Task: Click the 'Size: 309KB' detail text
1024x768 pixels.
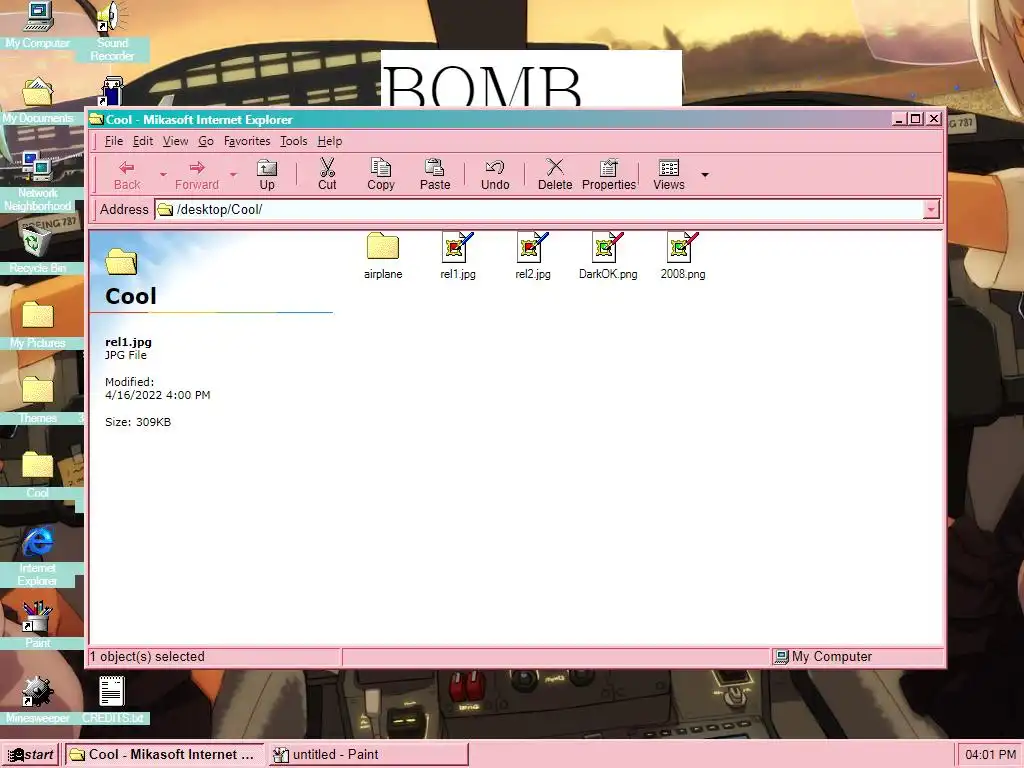Action: (x=138, y=422)
